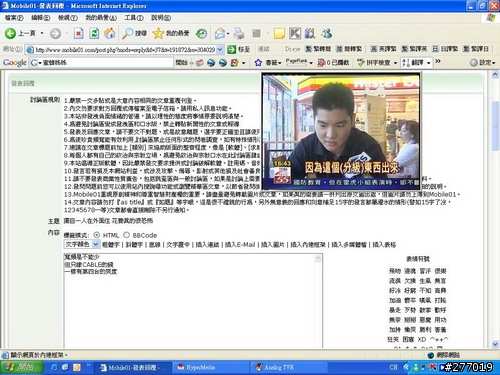Click the text area scrollbar up arrow
500x375 pixels.
click(318, 258)
